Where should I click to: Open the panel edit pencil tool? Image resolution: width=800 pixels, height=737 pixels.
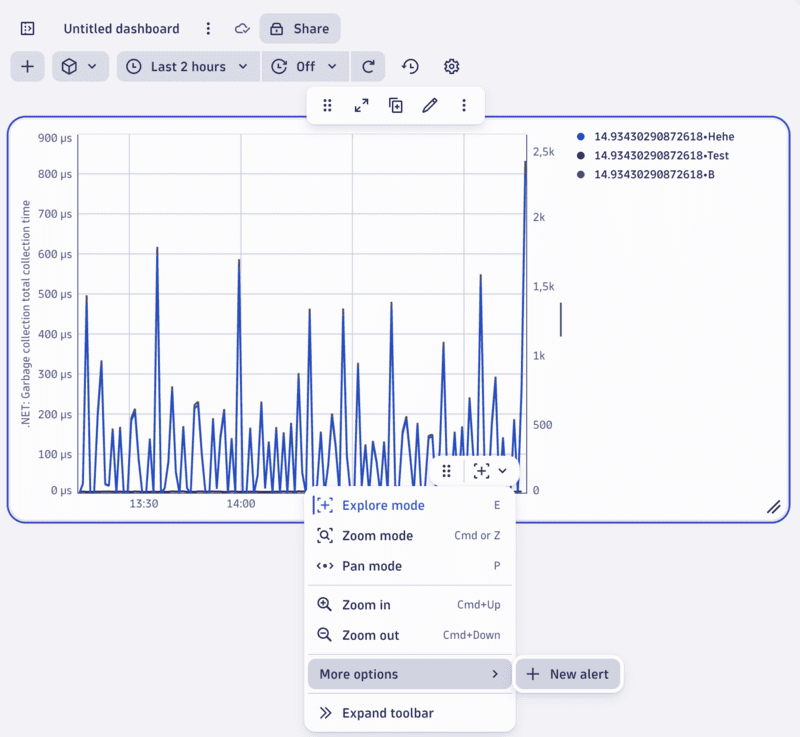pyautogui.click(x=430, y=104)
